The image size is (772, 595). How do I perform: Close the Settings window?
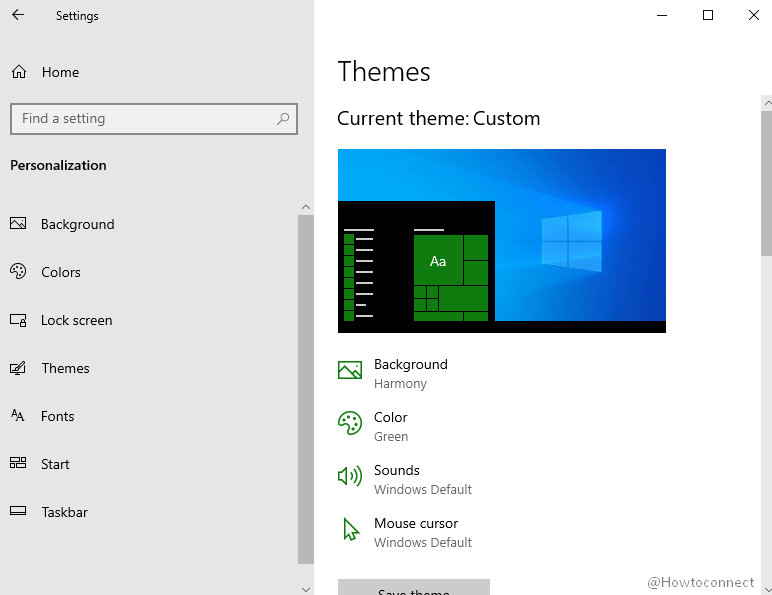753,15
